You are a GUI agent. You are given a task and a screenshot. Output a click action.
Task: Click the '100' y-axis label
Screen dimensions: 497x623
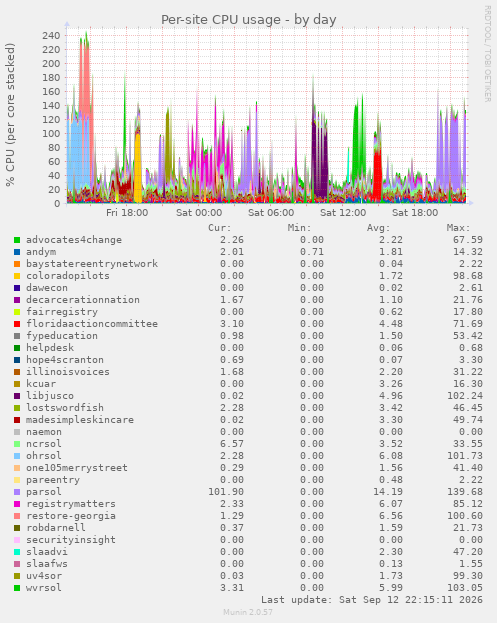coord(51,134)
